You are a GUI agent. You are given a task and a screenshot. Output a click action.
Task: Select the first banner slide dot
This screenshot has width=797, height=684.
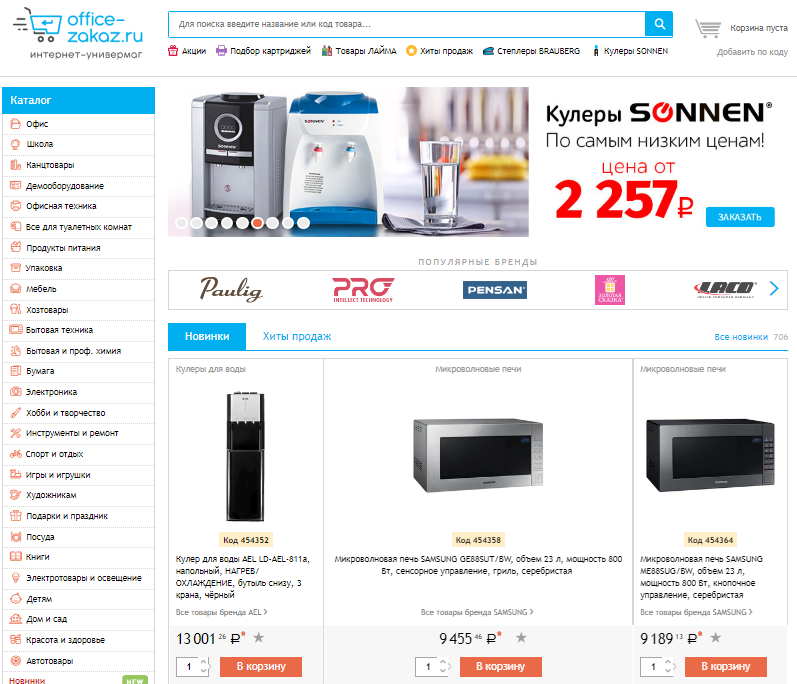[181, 223]
